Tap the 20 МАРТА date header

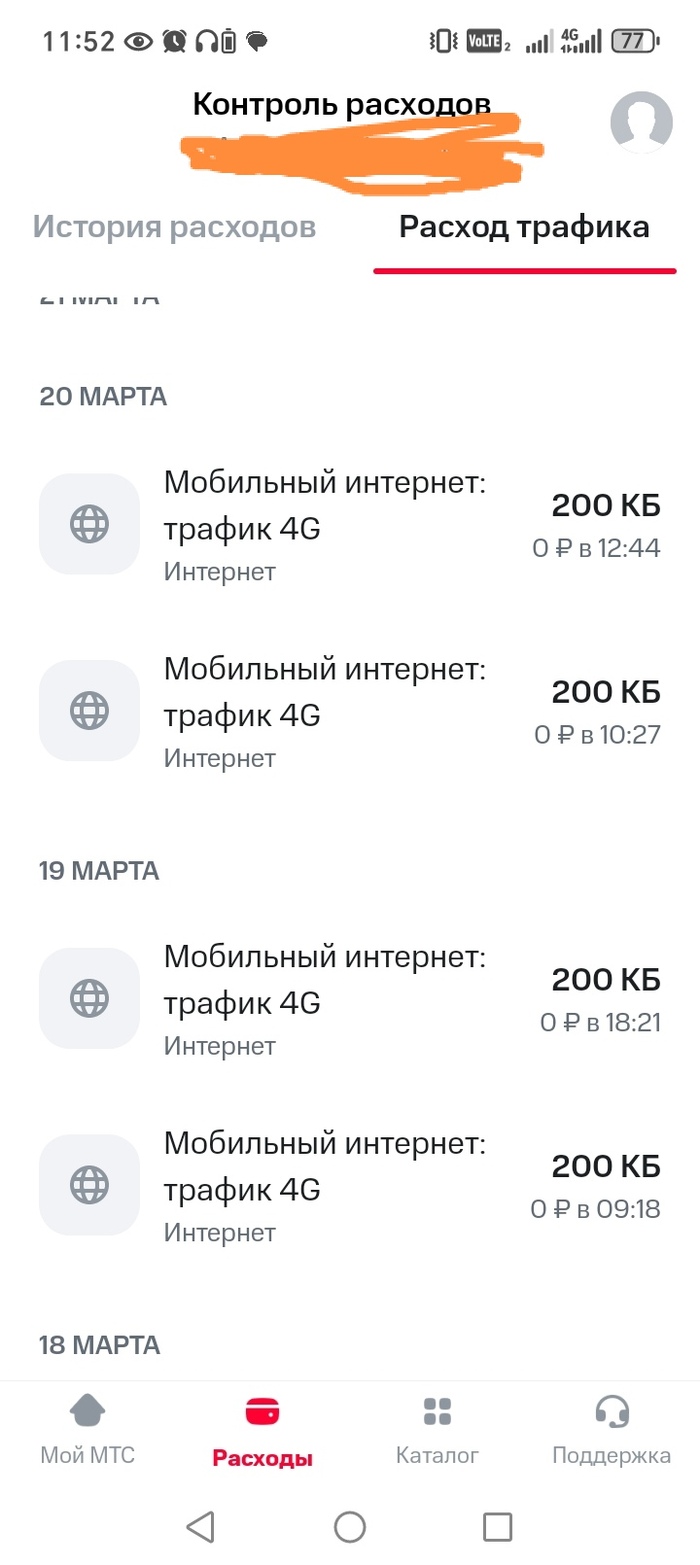[x=103, y=397]
